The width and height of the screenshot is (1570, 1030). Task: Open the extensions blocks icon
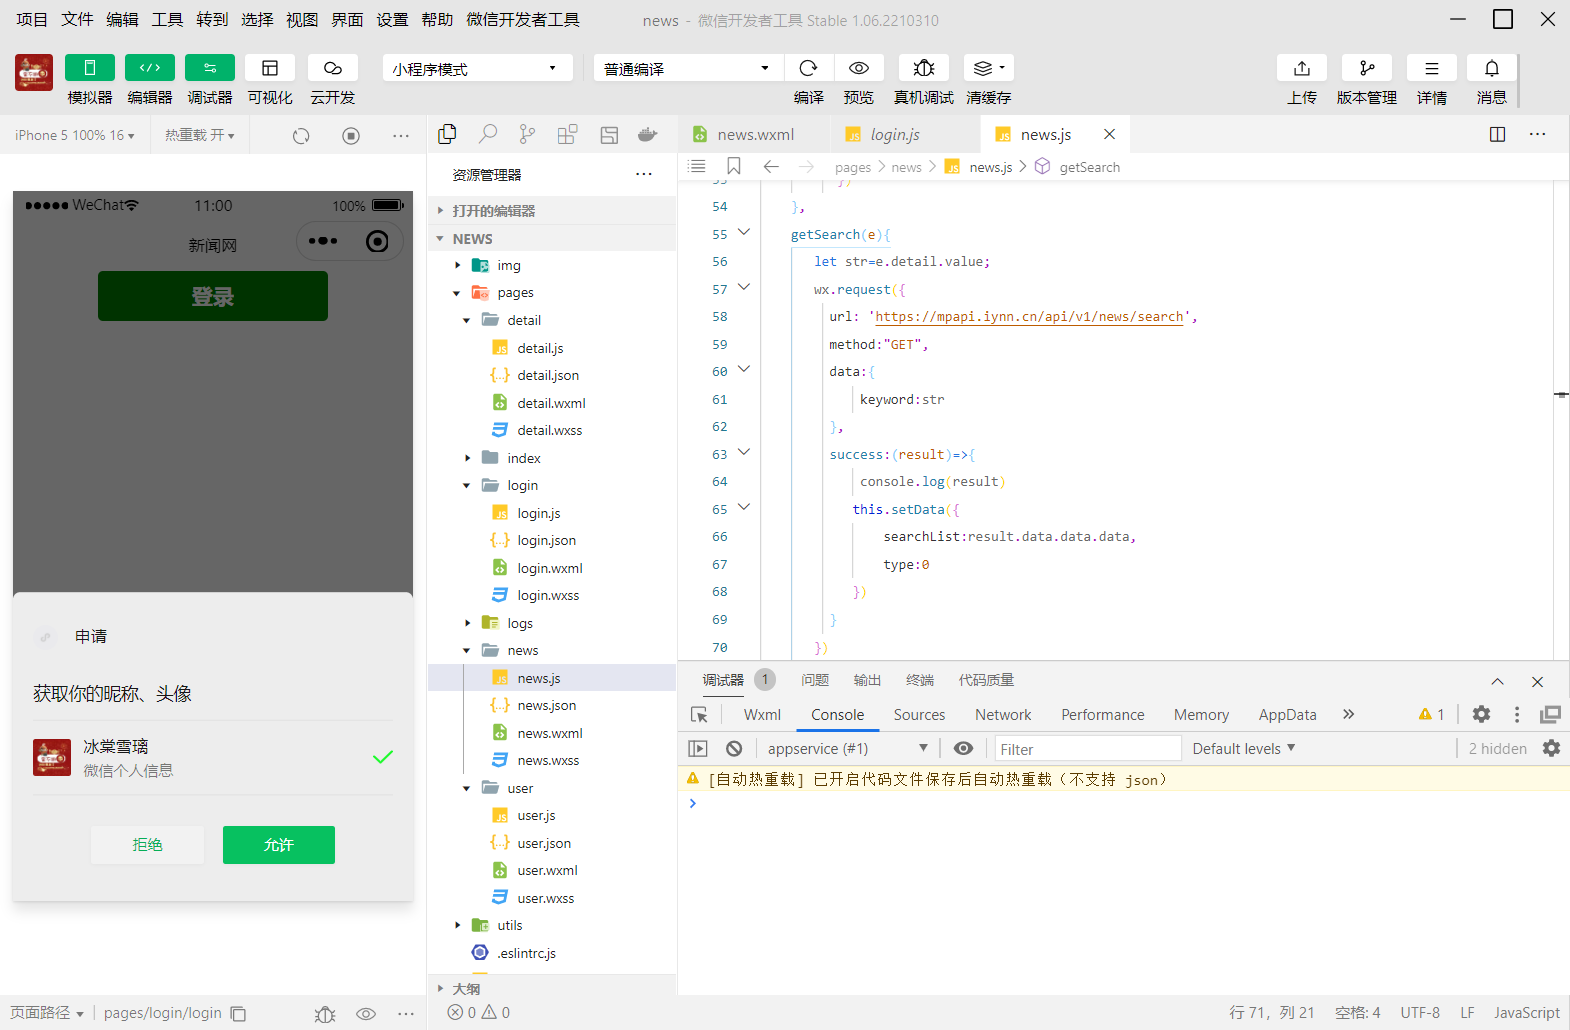click(x=568, y=134)
